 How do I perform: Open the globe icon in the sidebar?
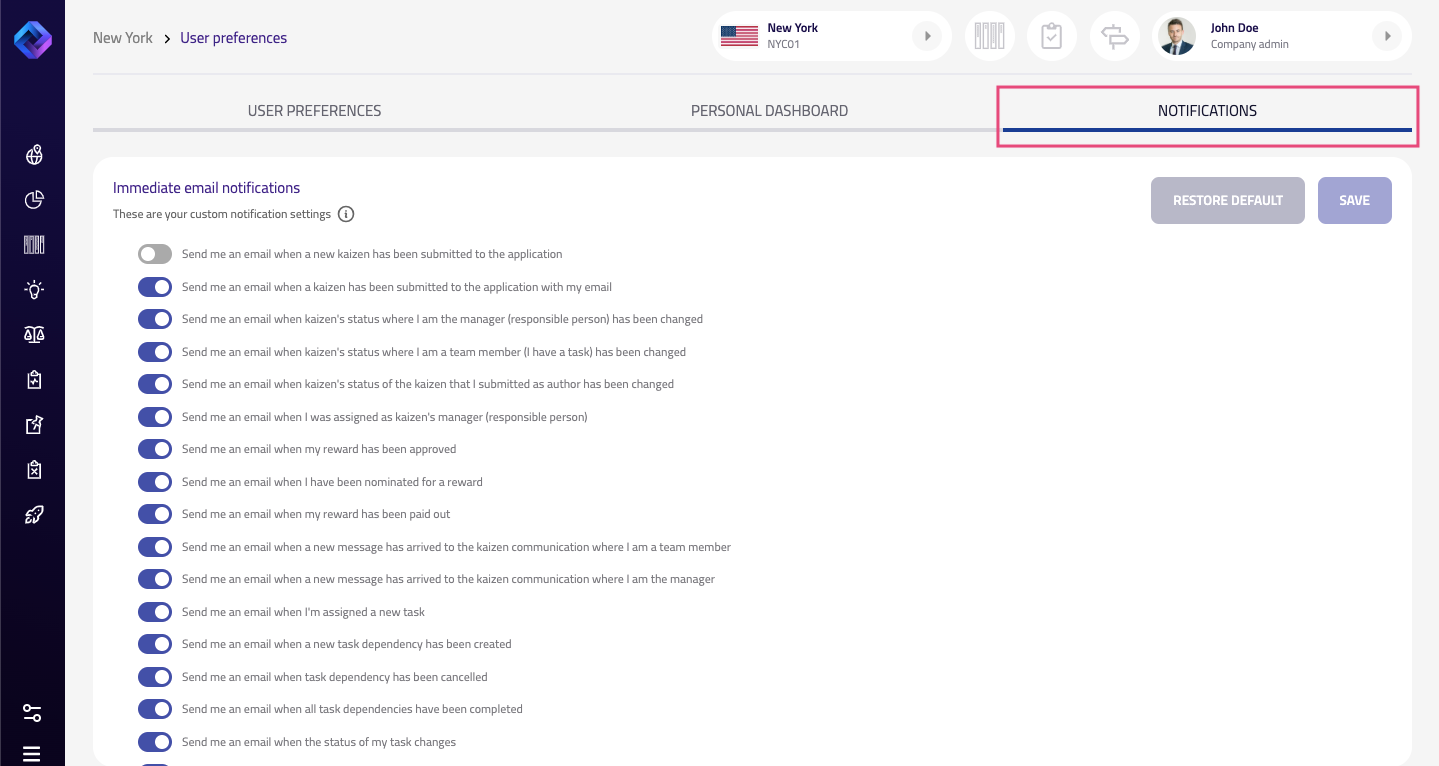point(34,155)
